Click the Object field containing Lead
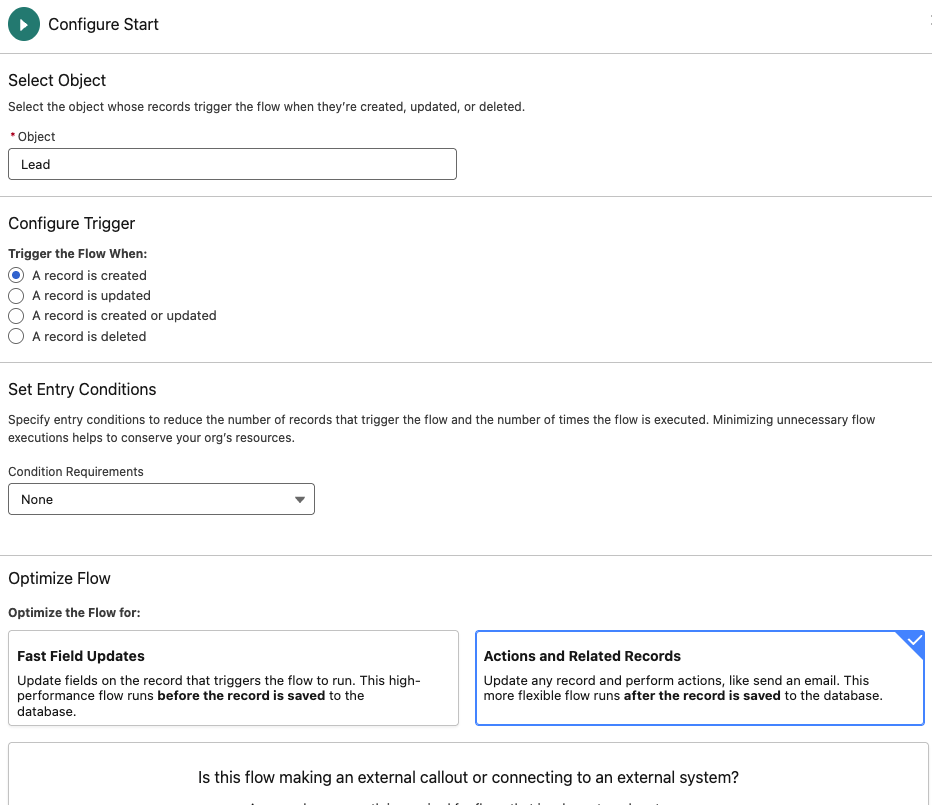 [x=232, y=164]
